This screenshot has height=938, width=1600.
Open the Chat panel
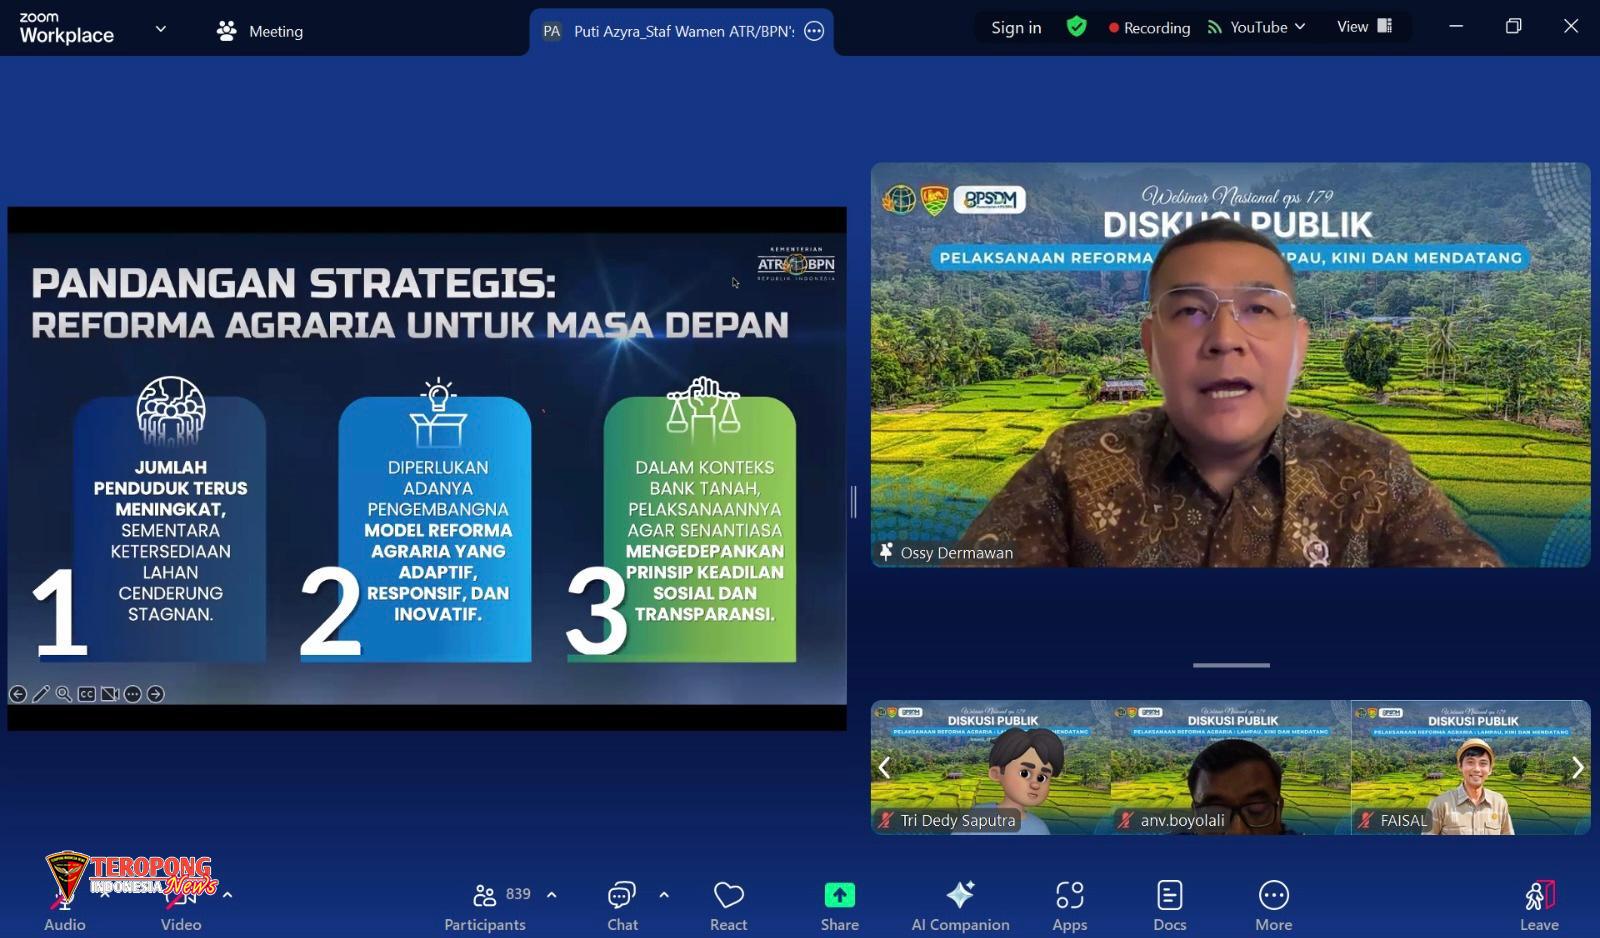click(x=622, y=905)
